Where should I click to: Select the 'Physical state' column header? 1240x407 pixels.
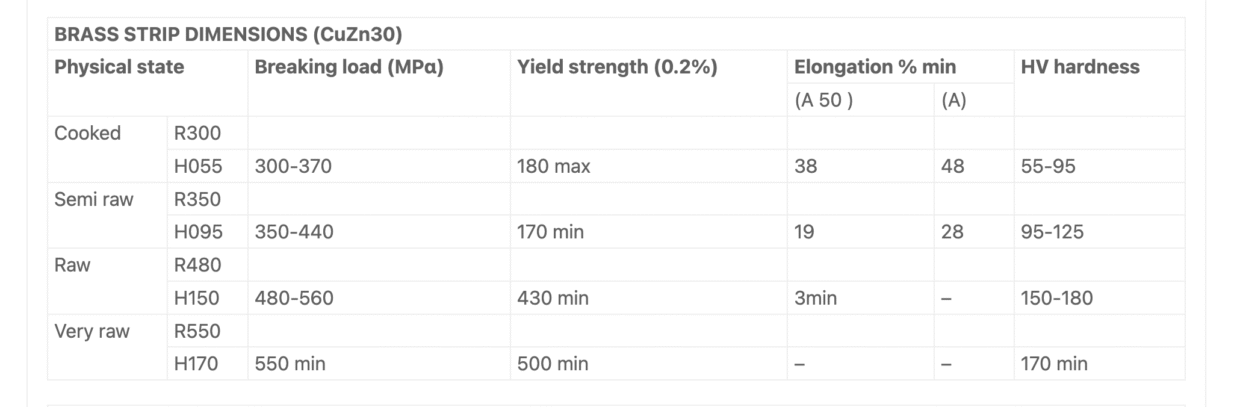119,68
